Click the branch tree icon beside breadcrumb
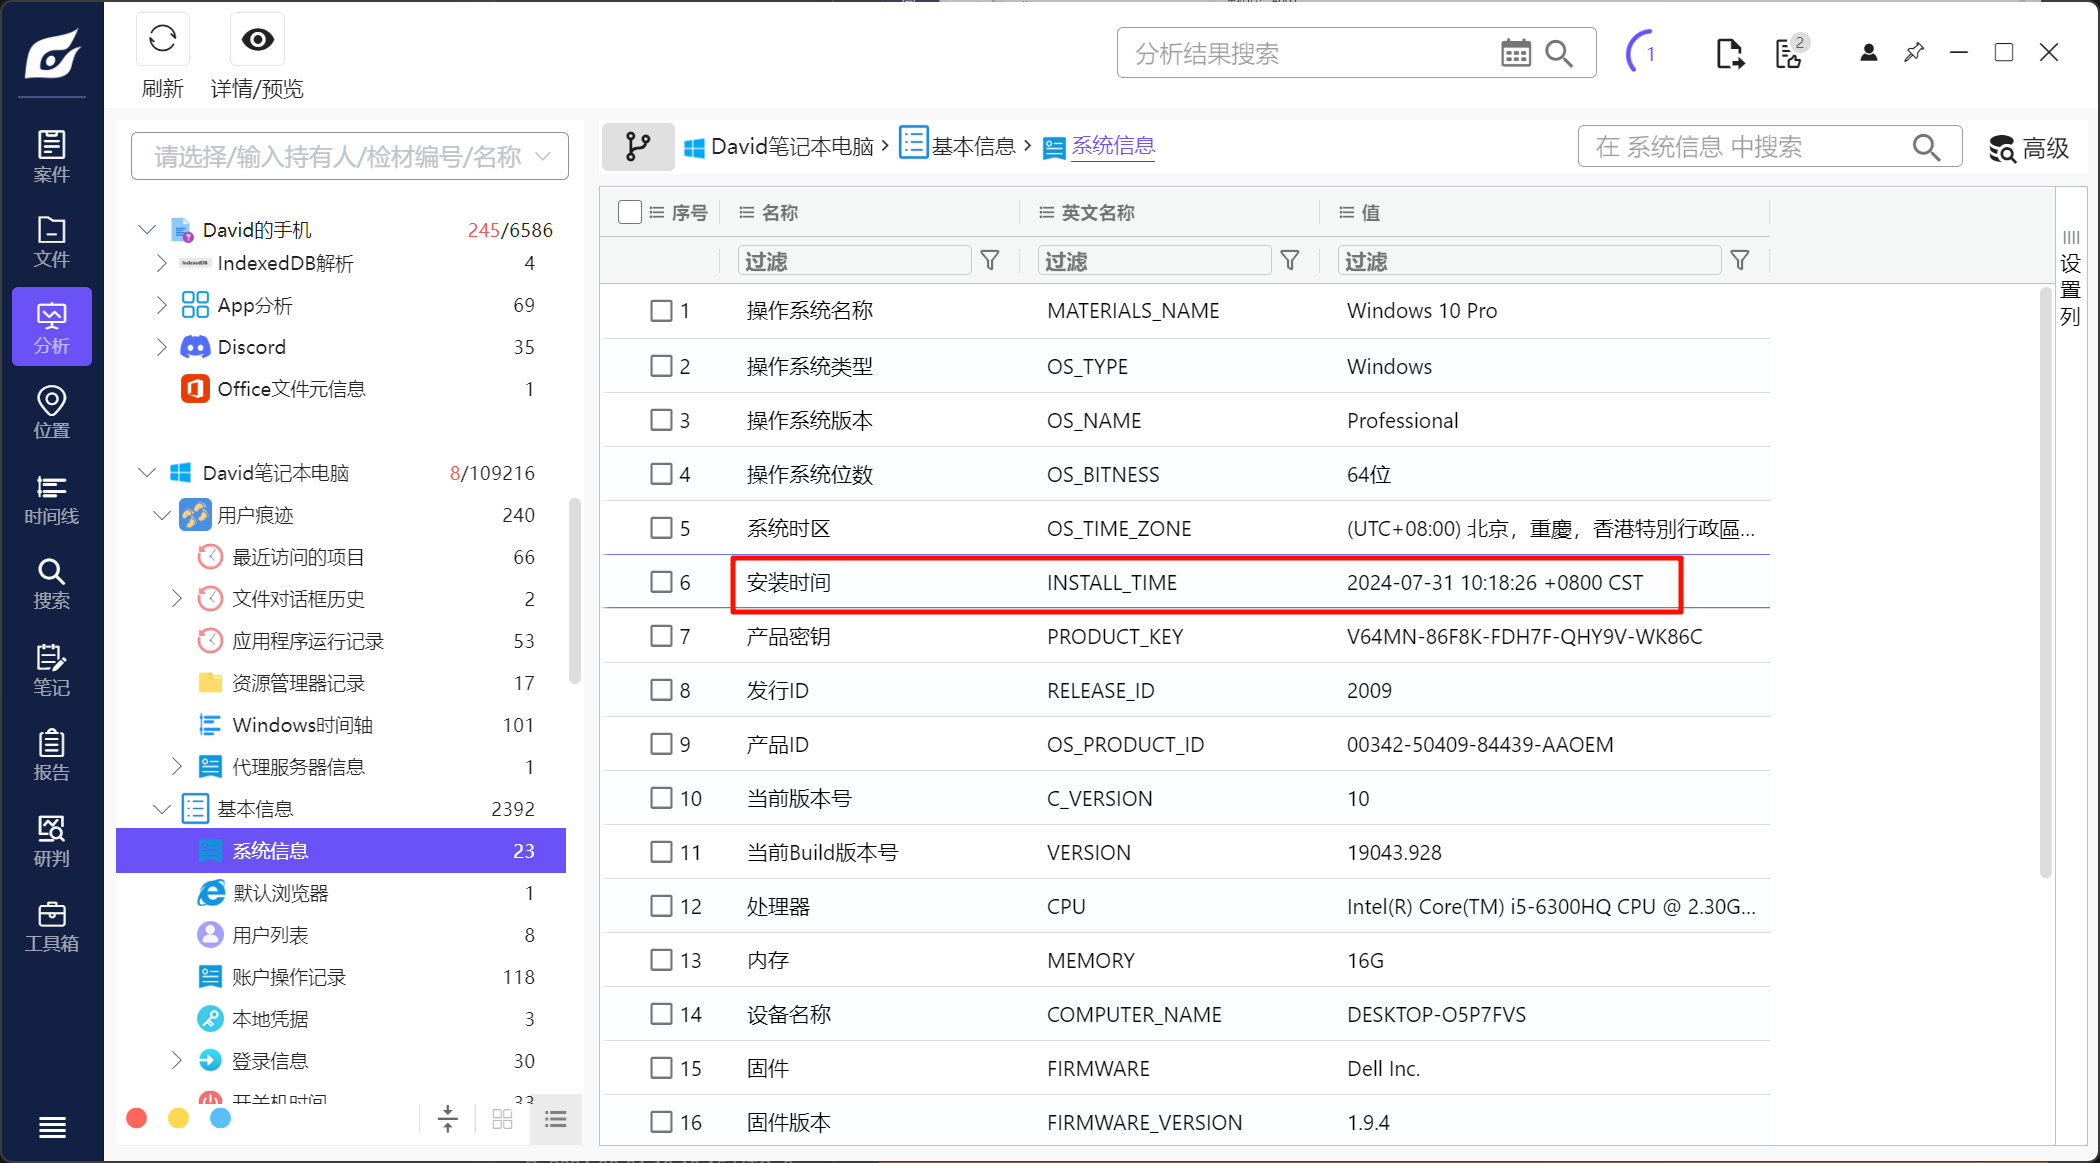The width and height of the screenshot is (2100, 1163). click(637, 147)
